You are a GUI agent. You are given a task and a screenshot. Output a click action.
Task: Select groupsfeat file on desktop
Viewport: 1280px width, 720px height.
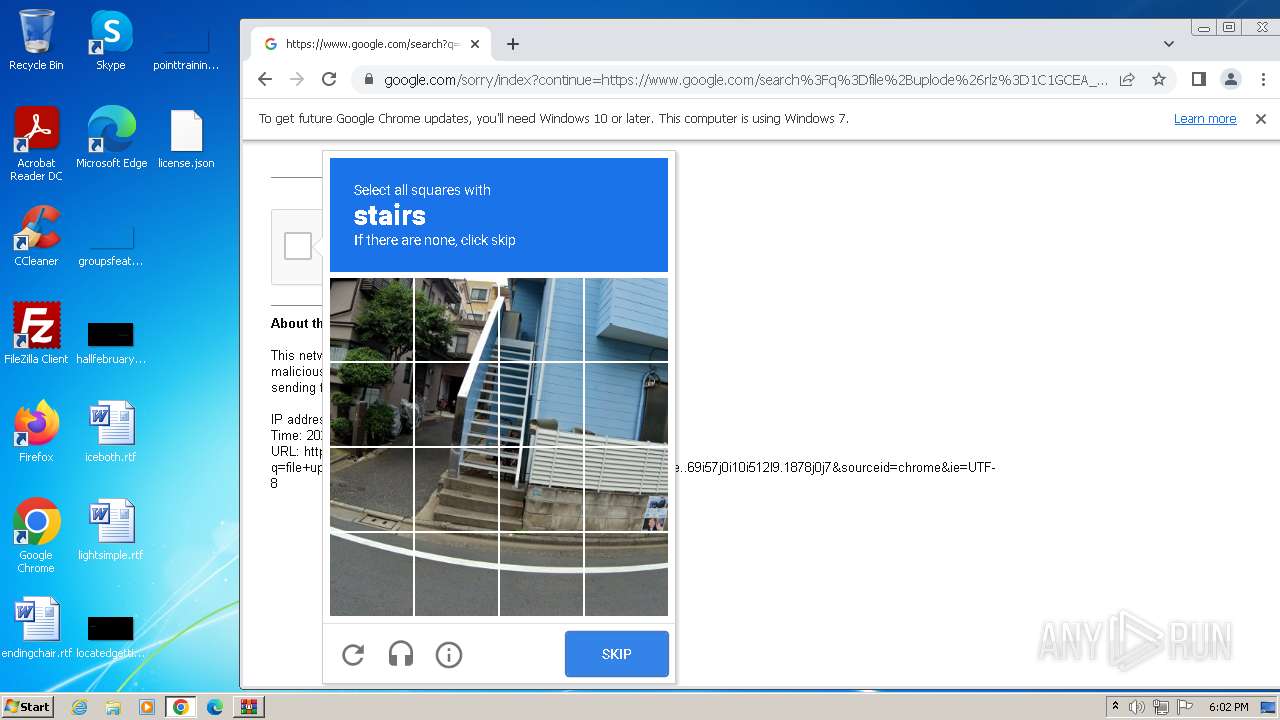tap(111, 246)
